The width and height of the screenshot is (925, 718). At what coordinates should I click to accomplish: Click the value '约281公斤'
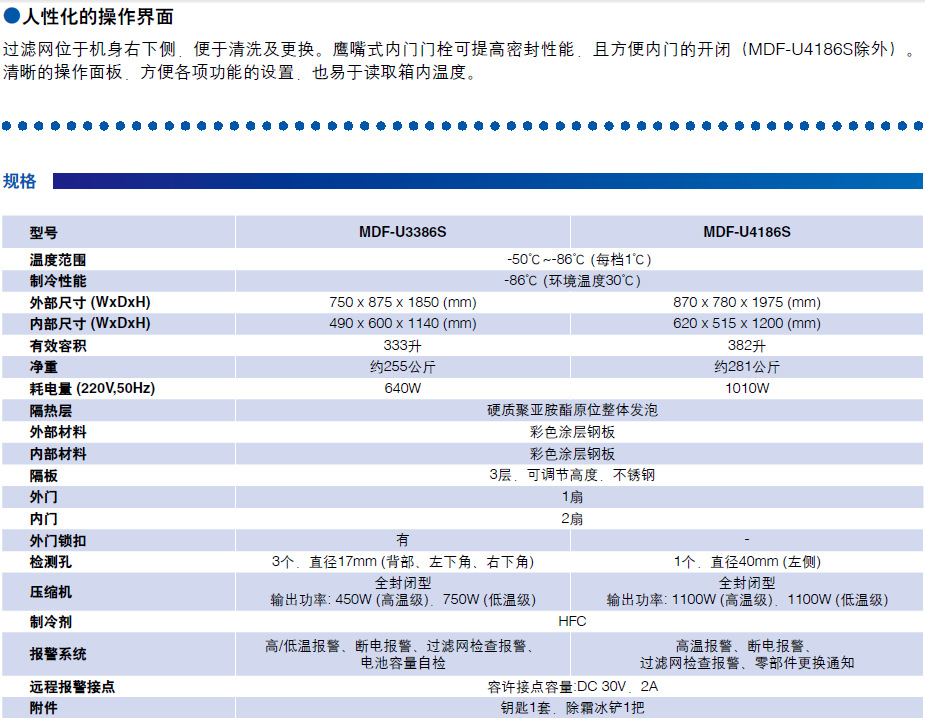(747, 367)
